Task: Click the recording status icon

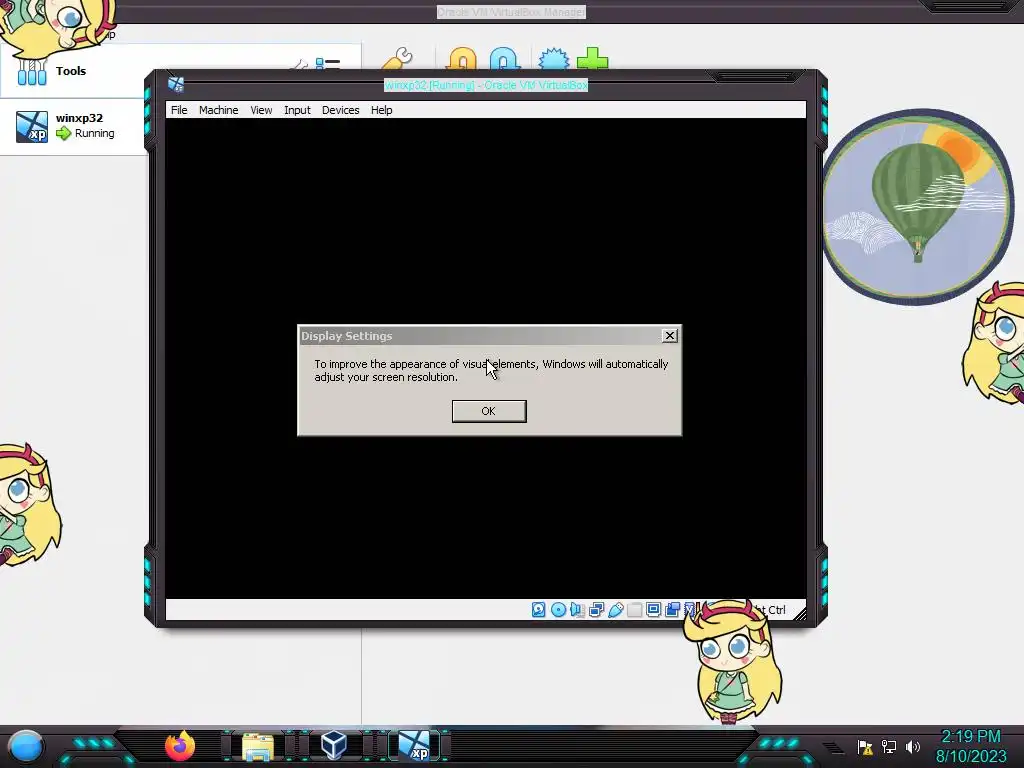Action: click(x=672, y=609)
